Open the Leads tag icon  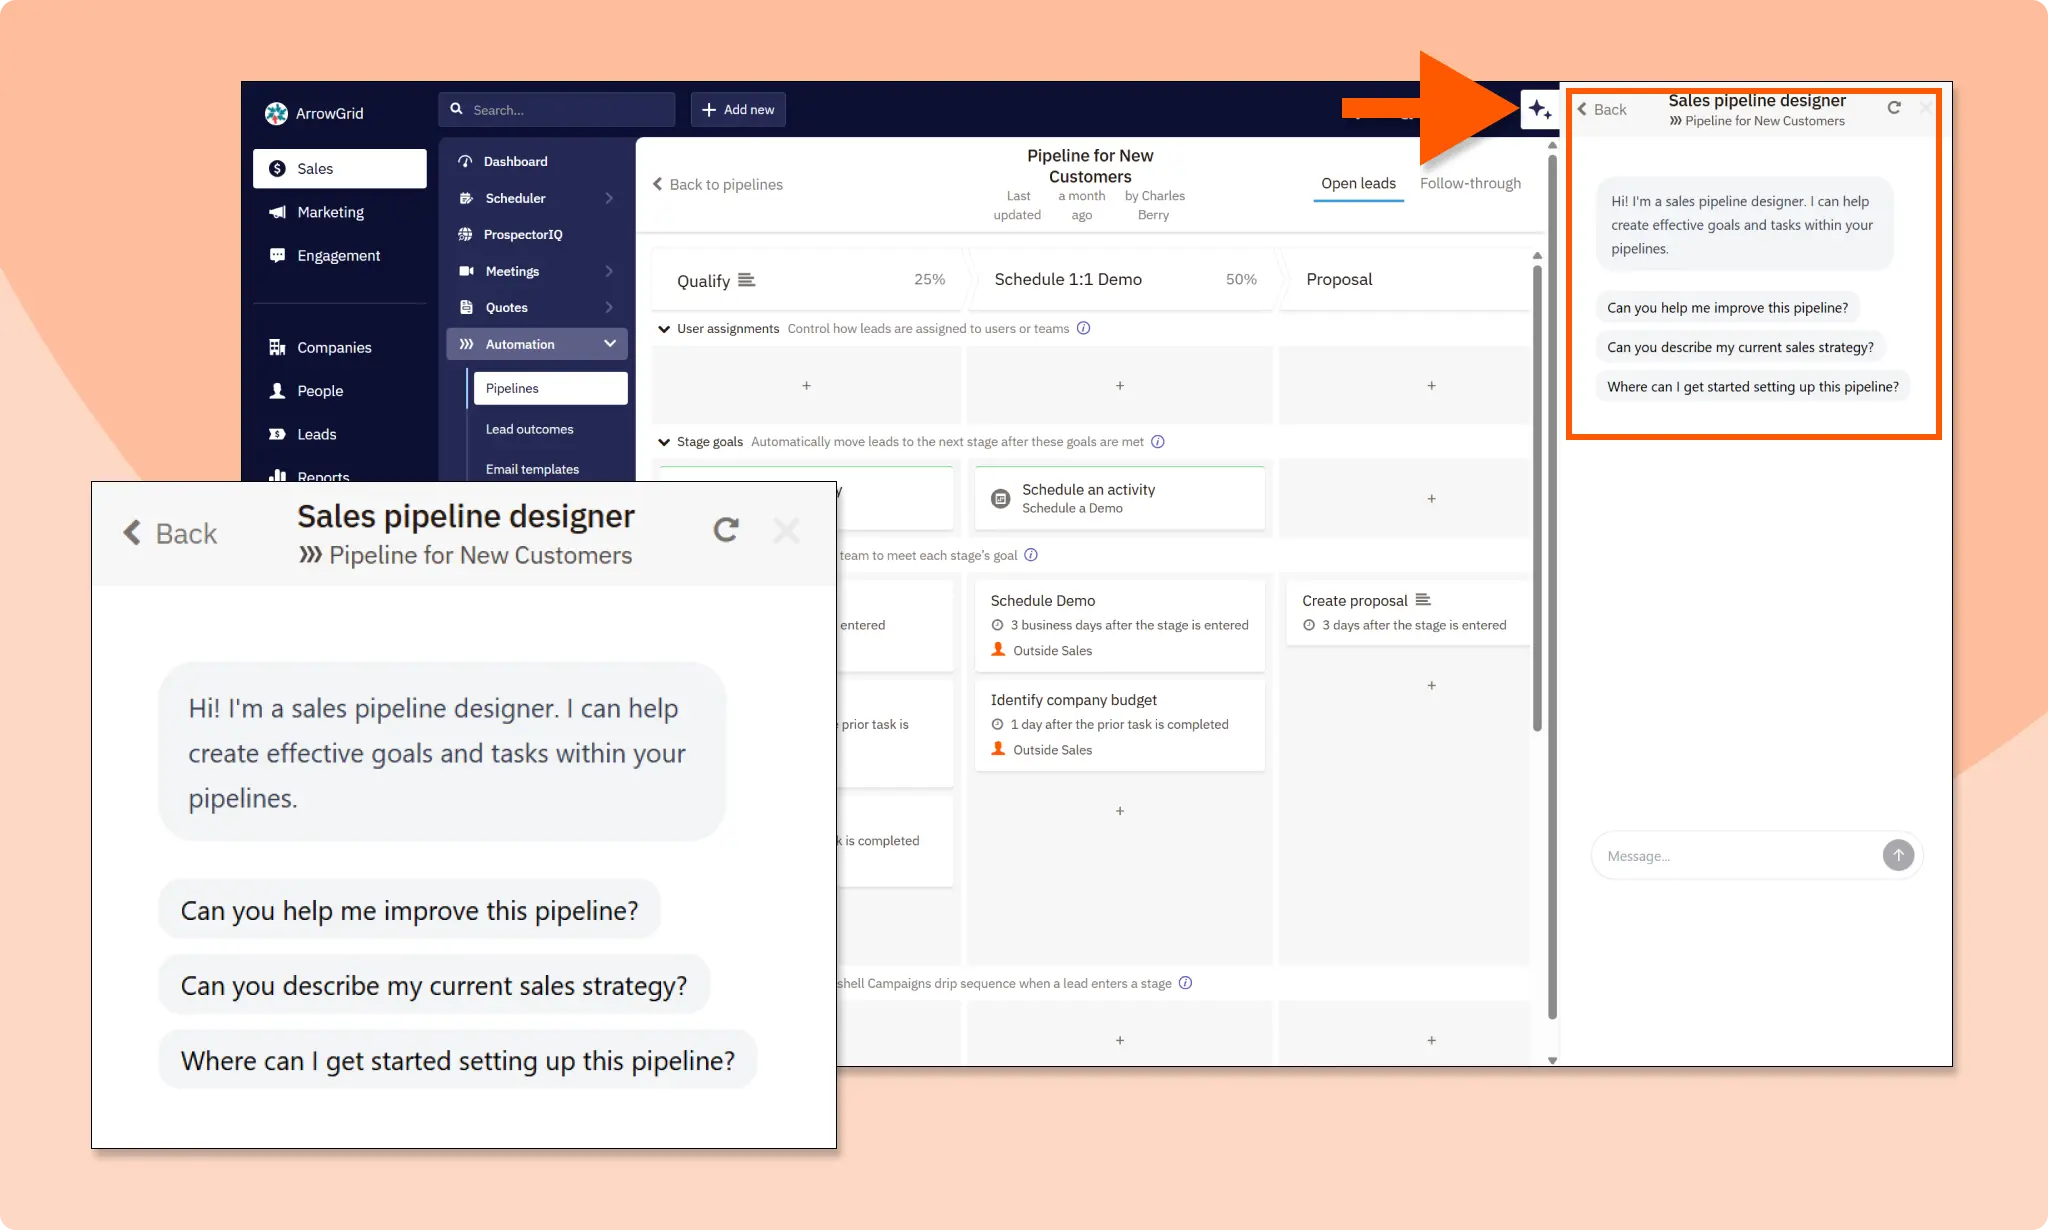pos(276,433)
